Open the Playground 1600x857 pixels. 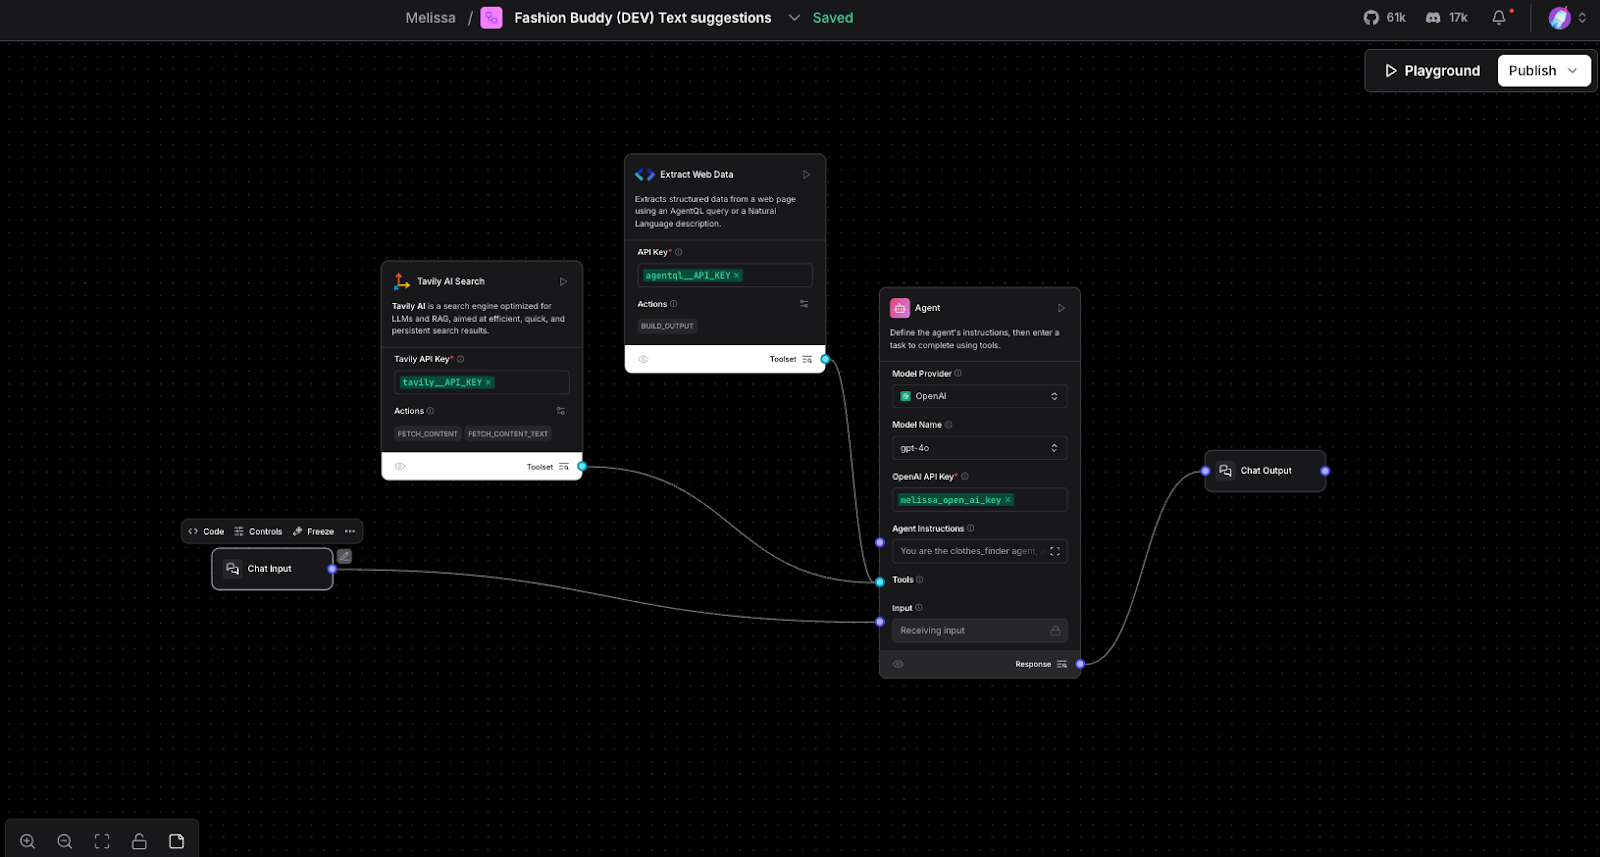[x=1432, y=70]
